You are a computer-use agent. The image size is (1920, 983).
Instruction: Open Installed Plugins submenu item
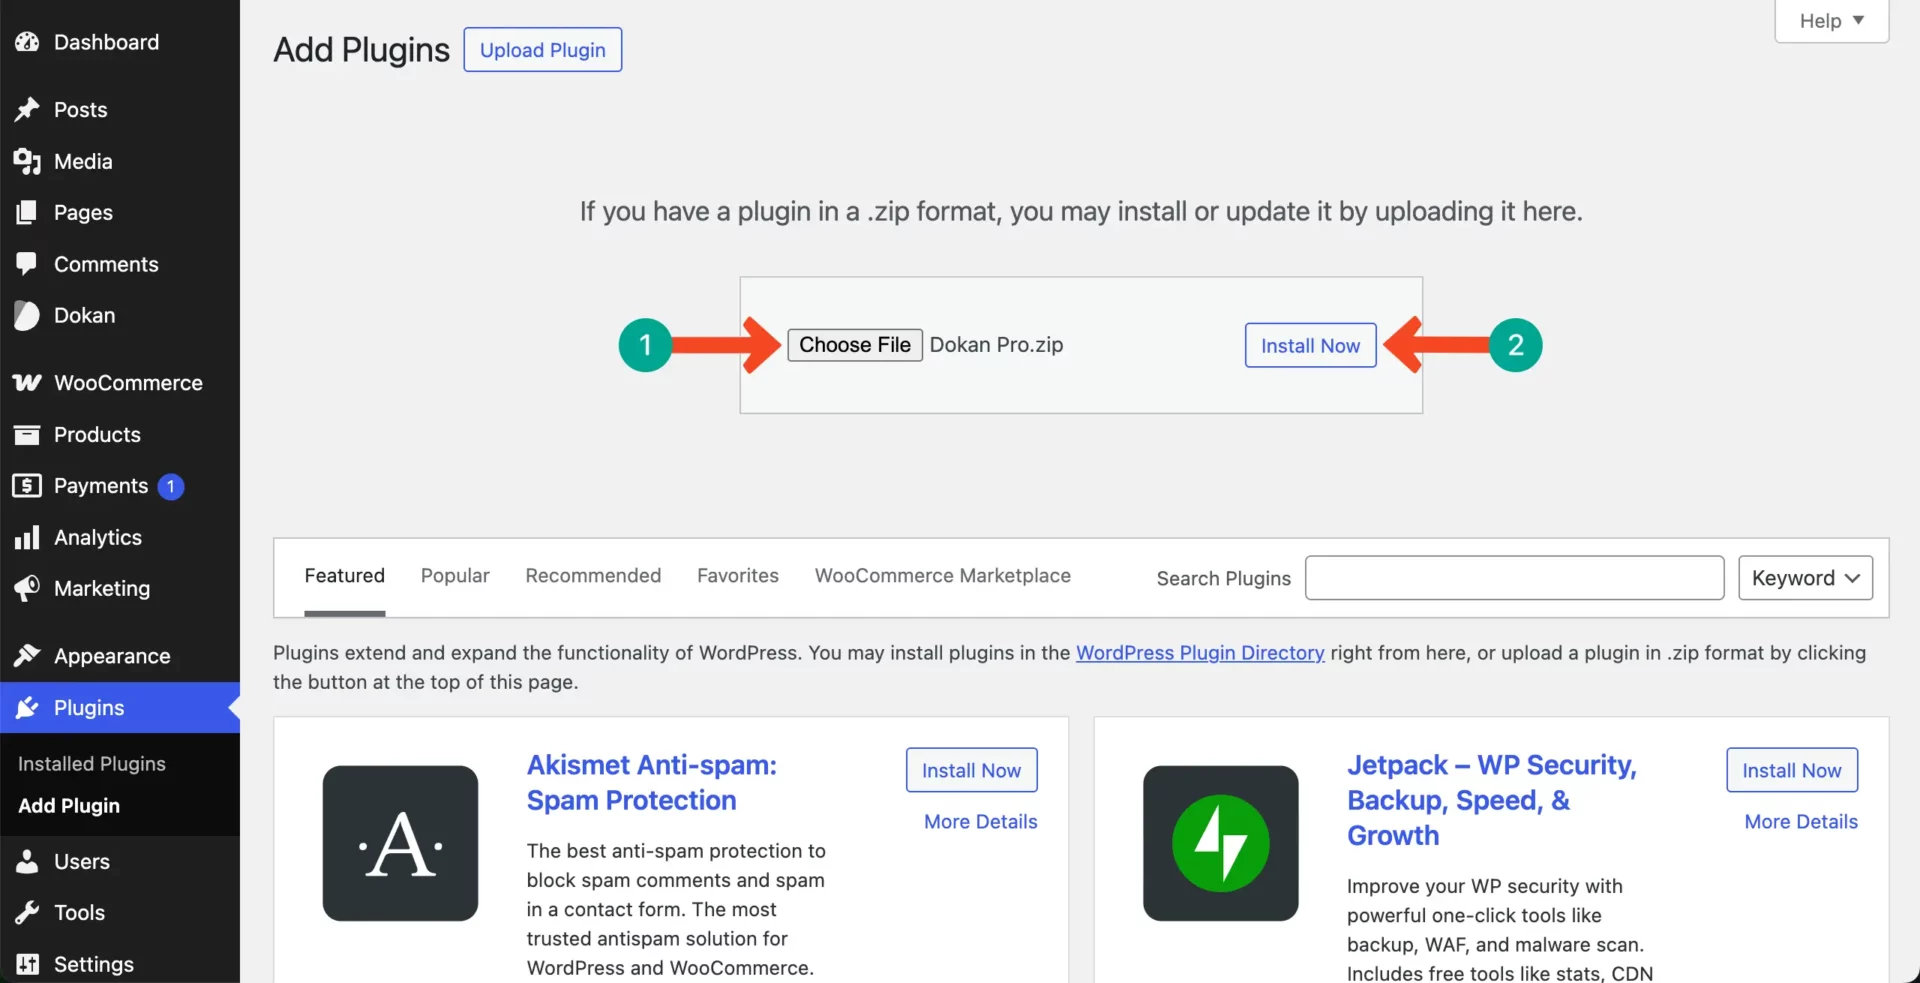[x=92, y=764]
